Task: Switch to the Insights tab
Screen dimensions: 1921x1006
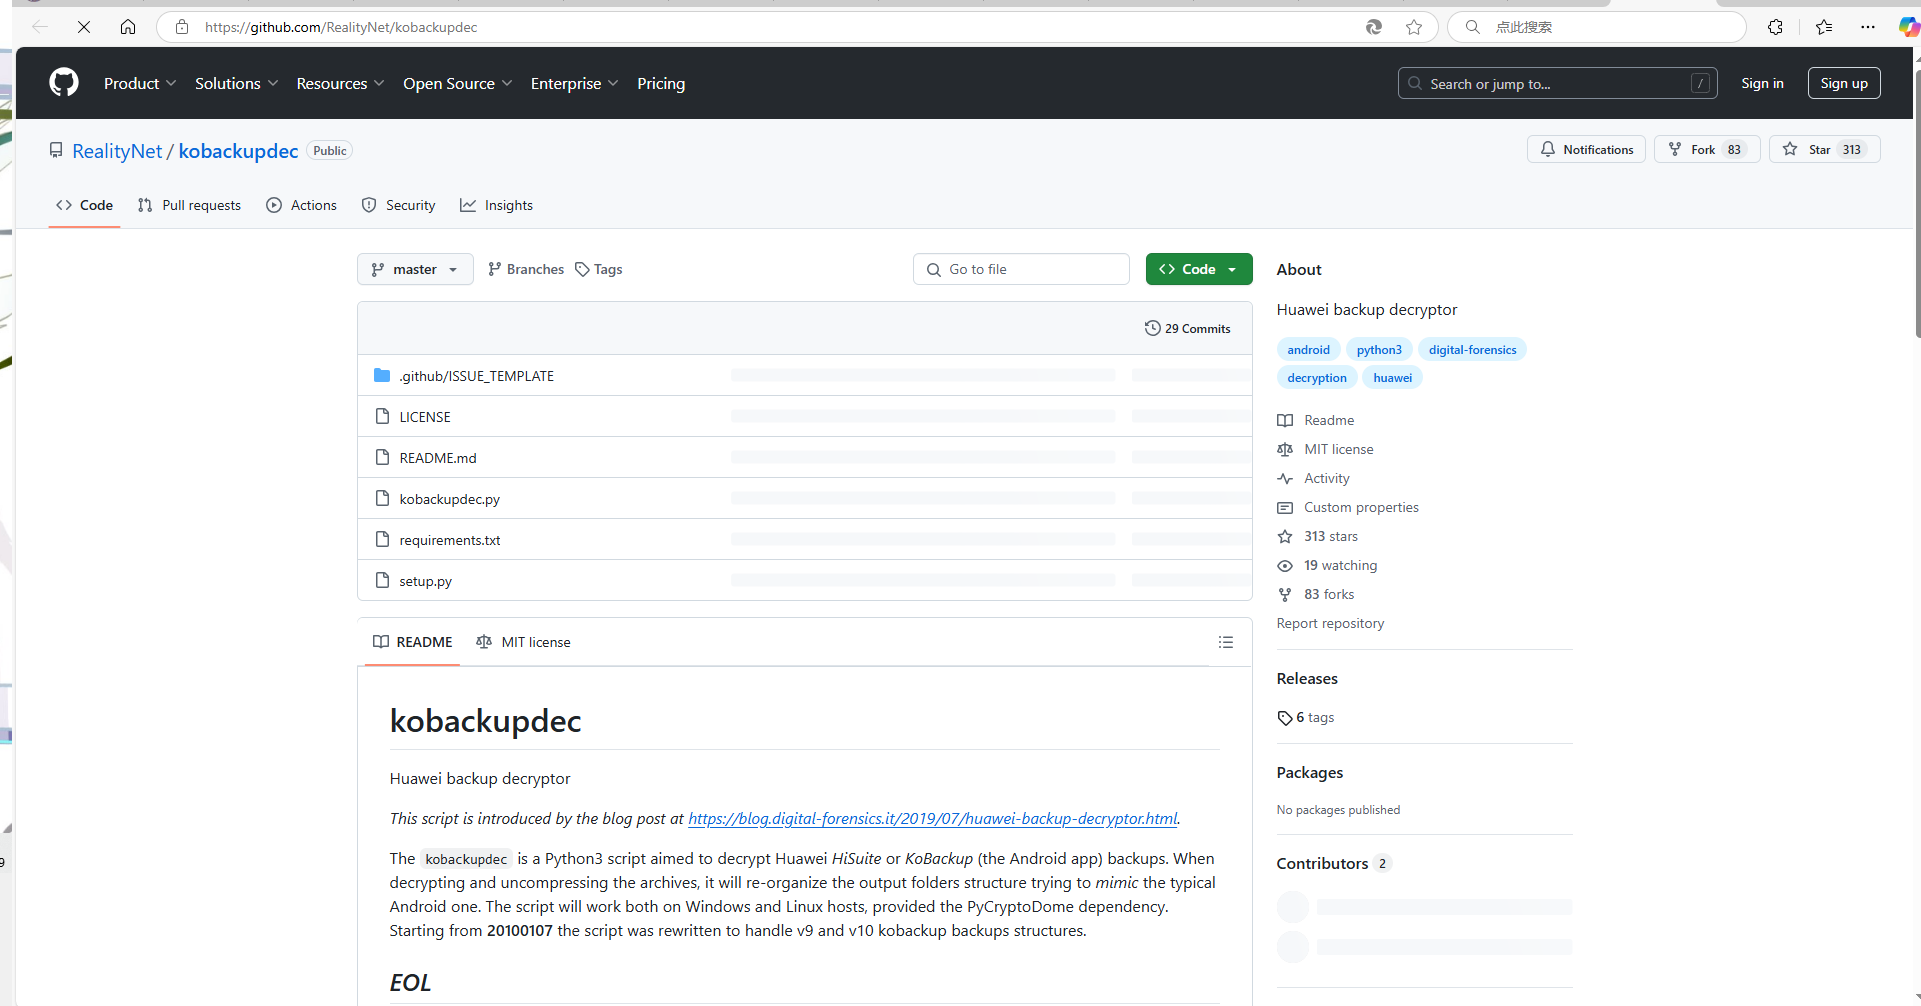Action: click(x=496, y=205)
